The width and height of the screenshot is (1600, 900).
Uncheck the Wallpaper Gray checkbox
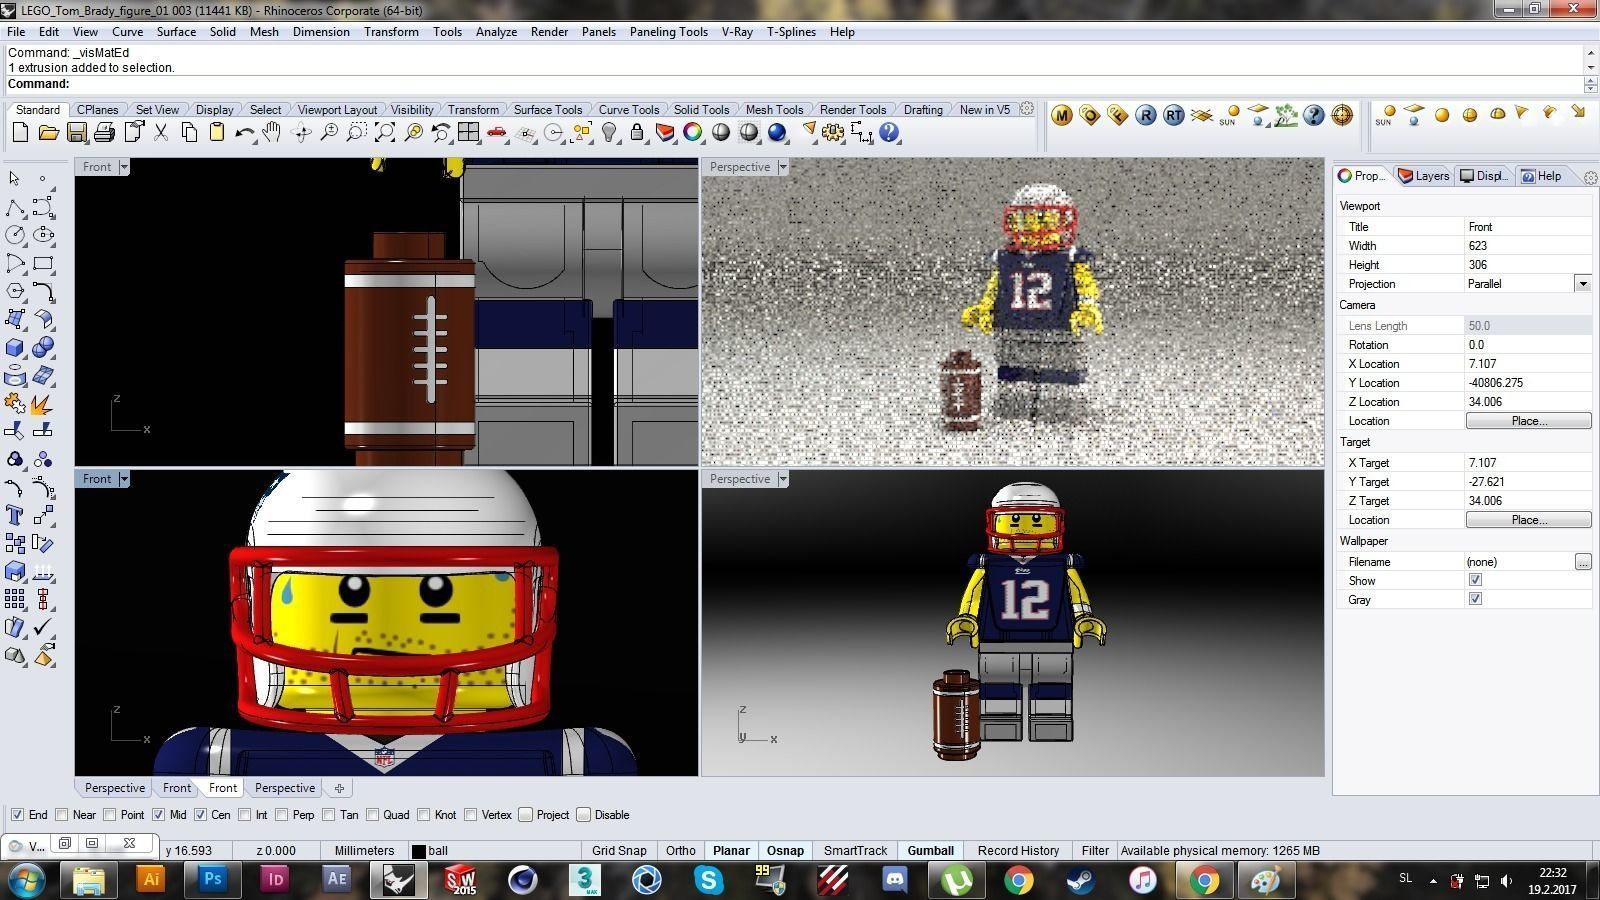(1475, 599)
